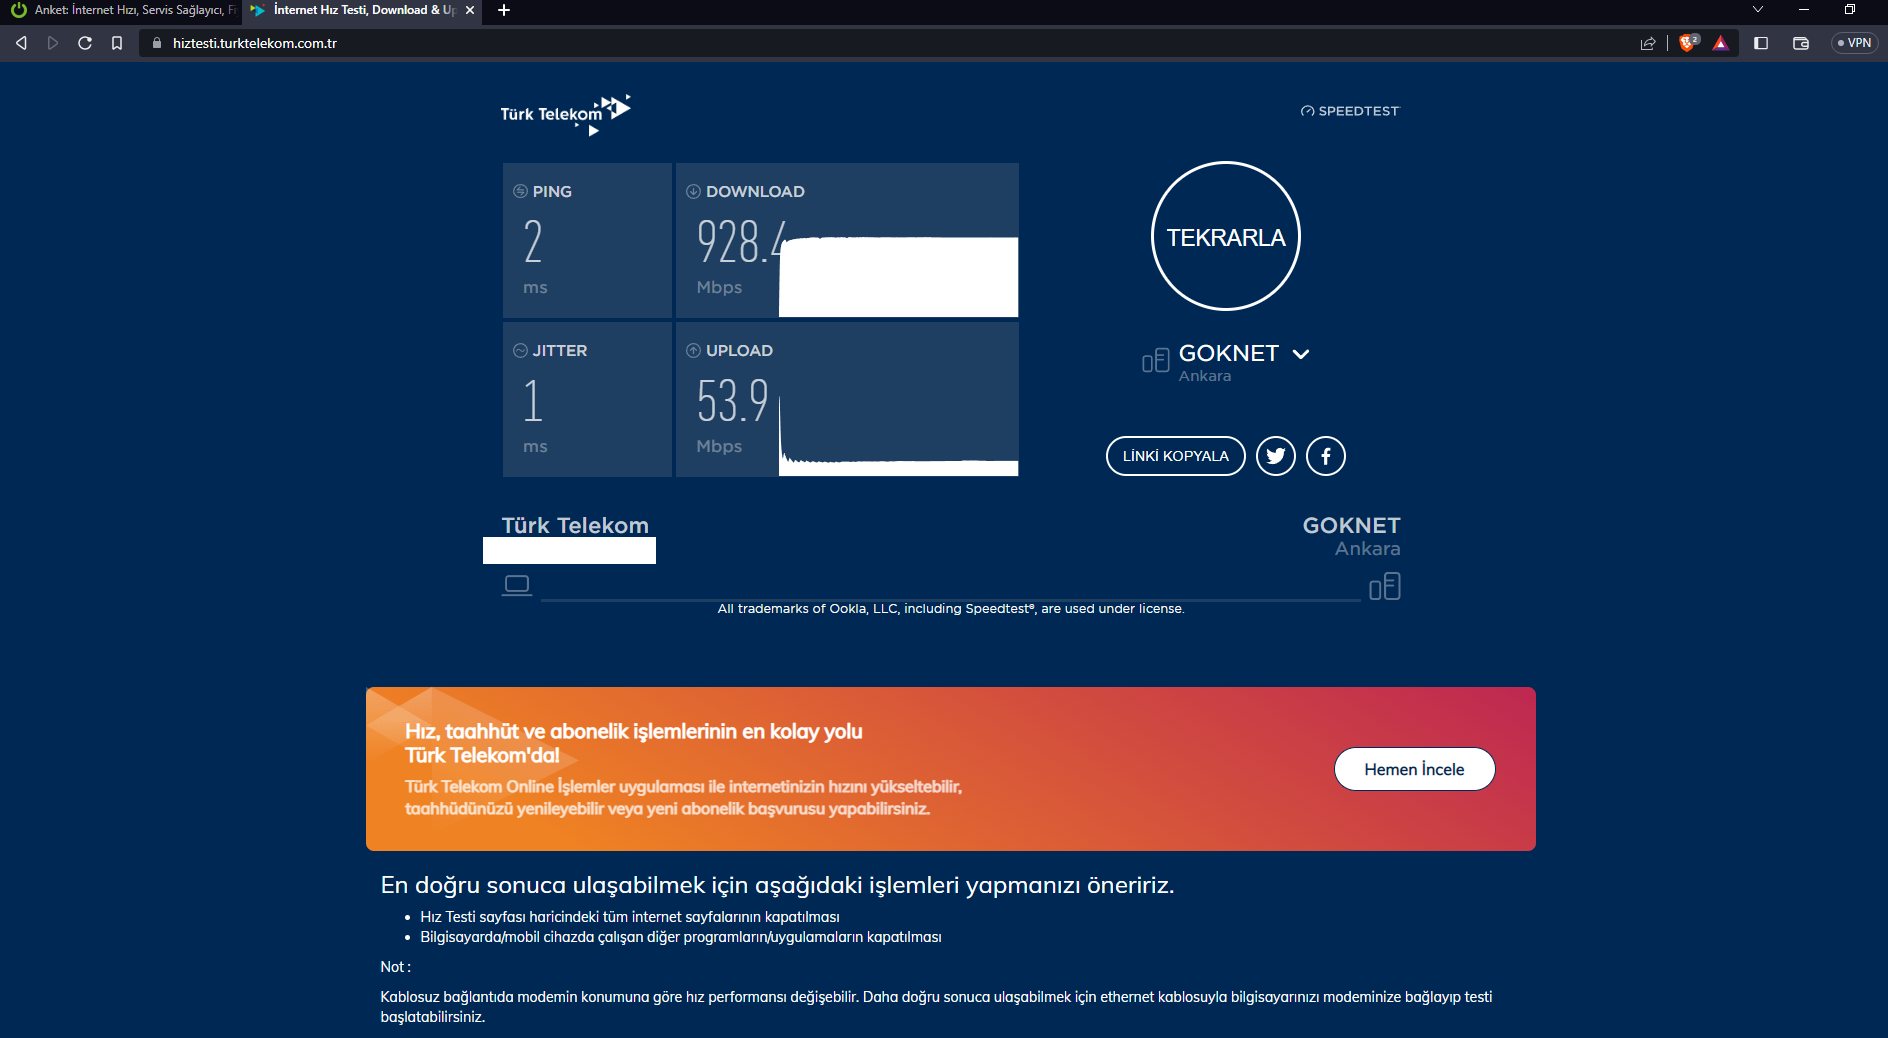
Task: Click the 928 Mbps download value
Action: [741, 242]
